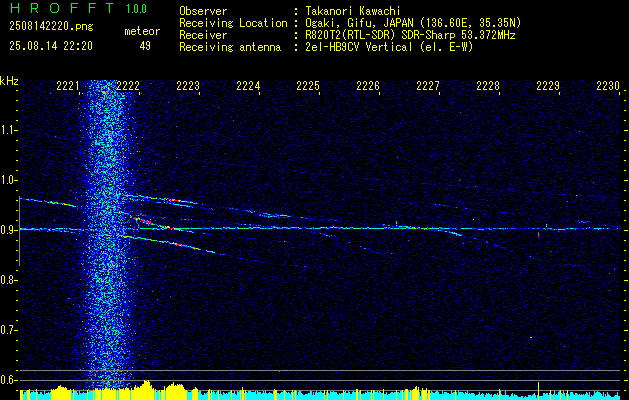Select observer name Takanori Kawachi
The width and height of the screenshot is (629, 400).
point(353,11)
